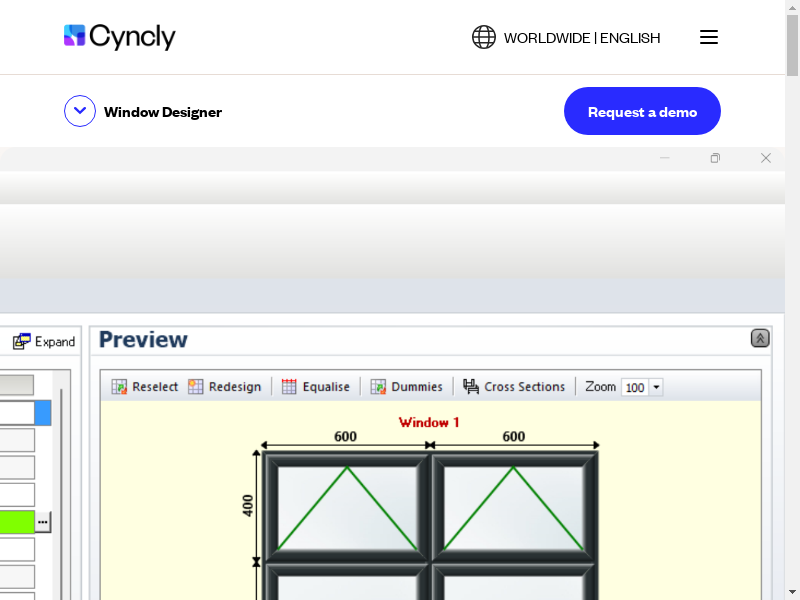The width and height of the screenshot is (800, 600).
Task: Click the Redesign toolbar icon
Action: (196, 387)
